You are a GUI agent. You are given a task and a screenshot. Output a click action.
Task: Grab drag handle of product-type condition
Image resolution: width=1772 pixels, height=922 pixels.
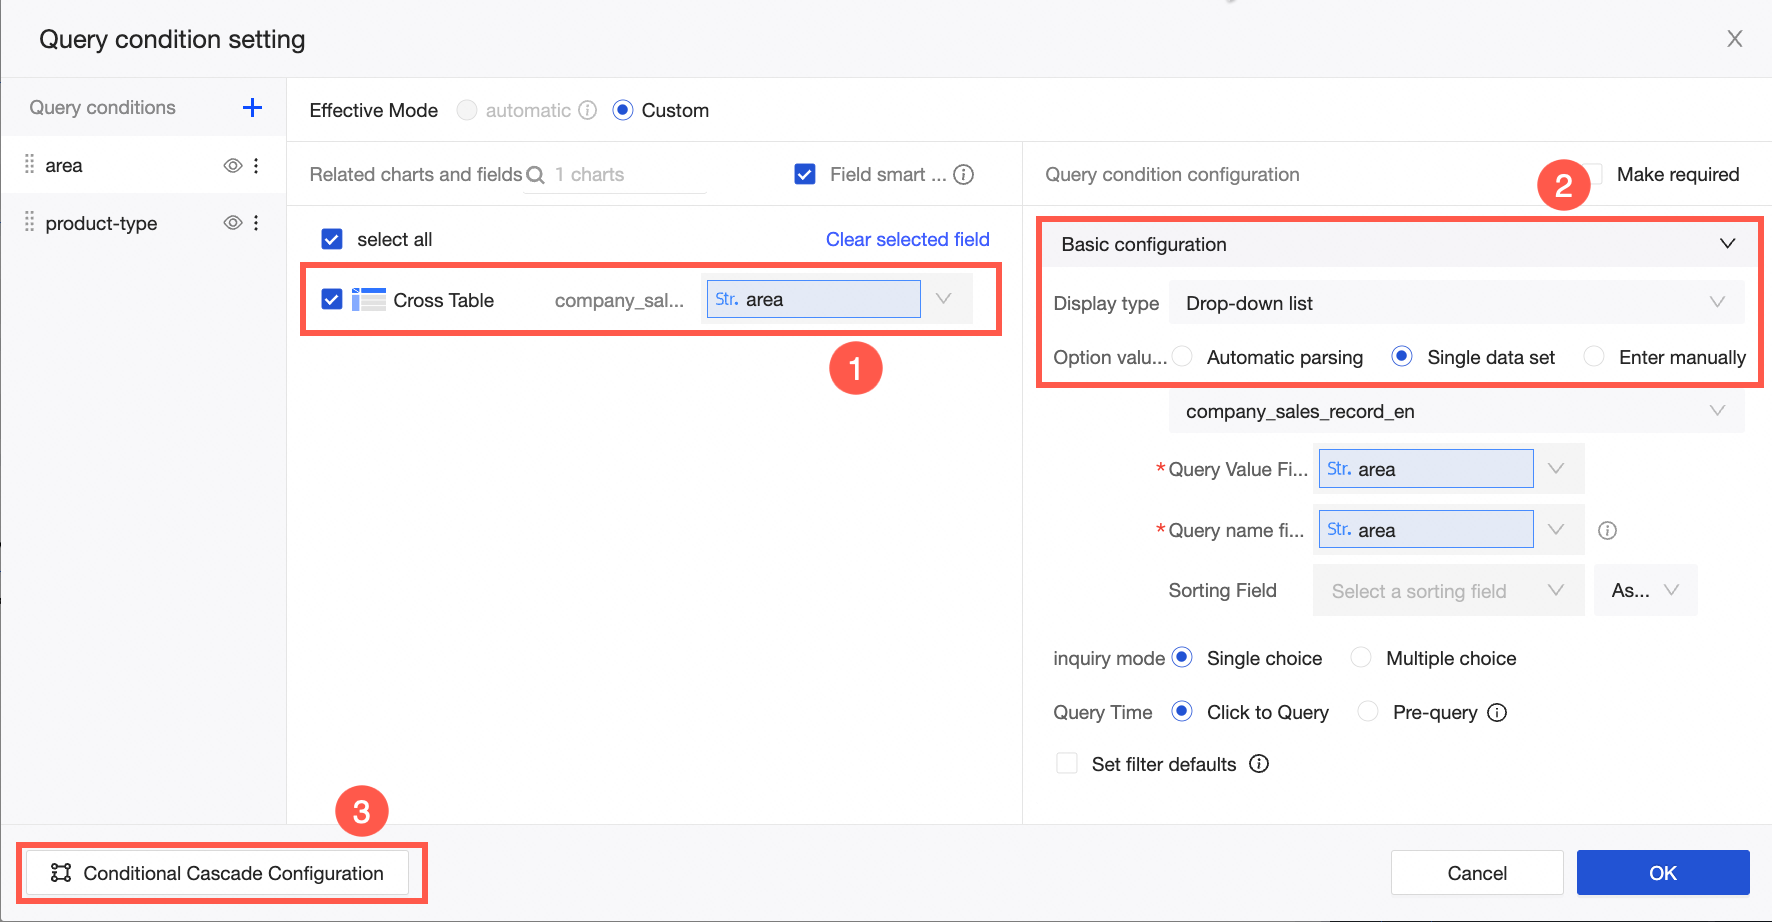[x=29, y=222]
